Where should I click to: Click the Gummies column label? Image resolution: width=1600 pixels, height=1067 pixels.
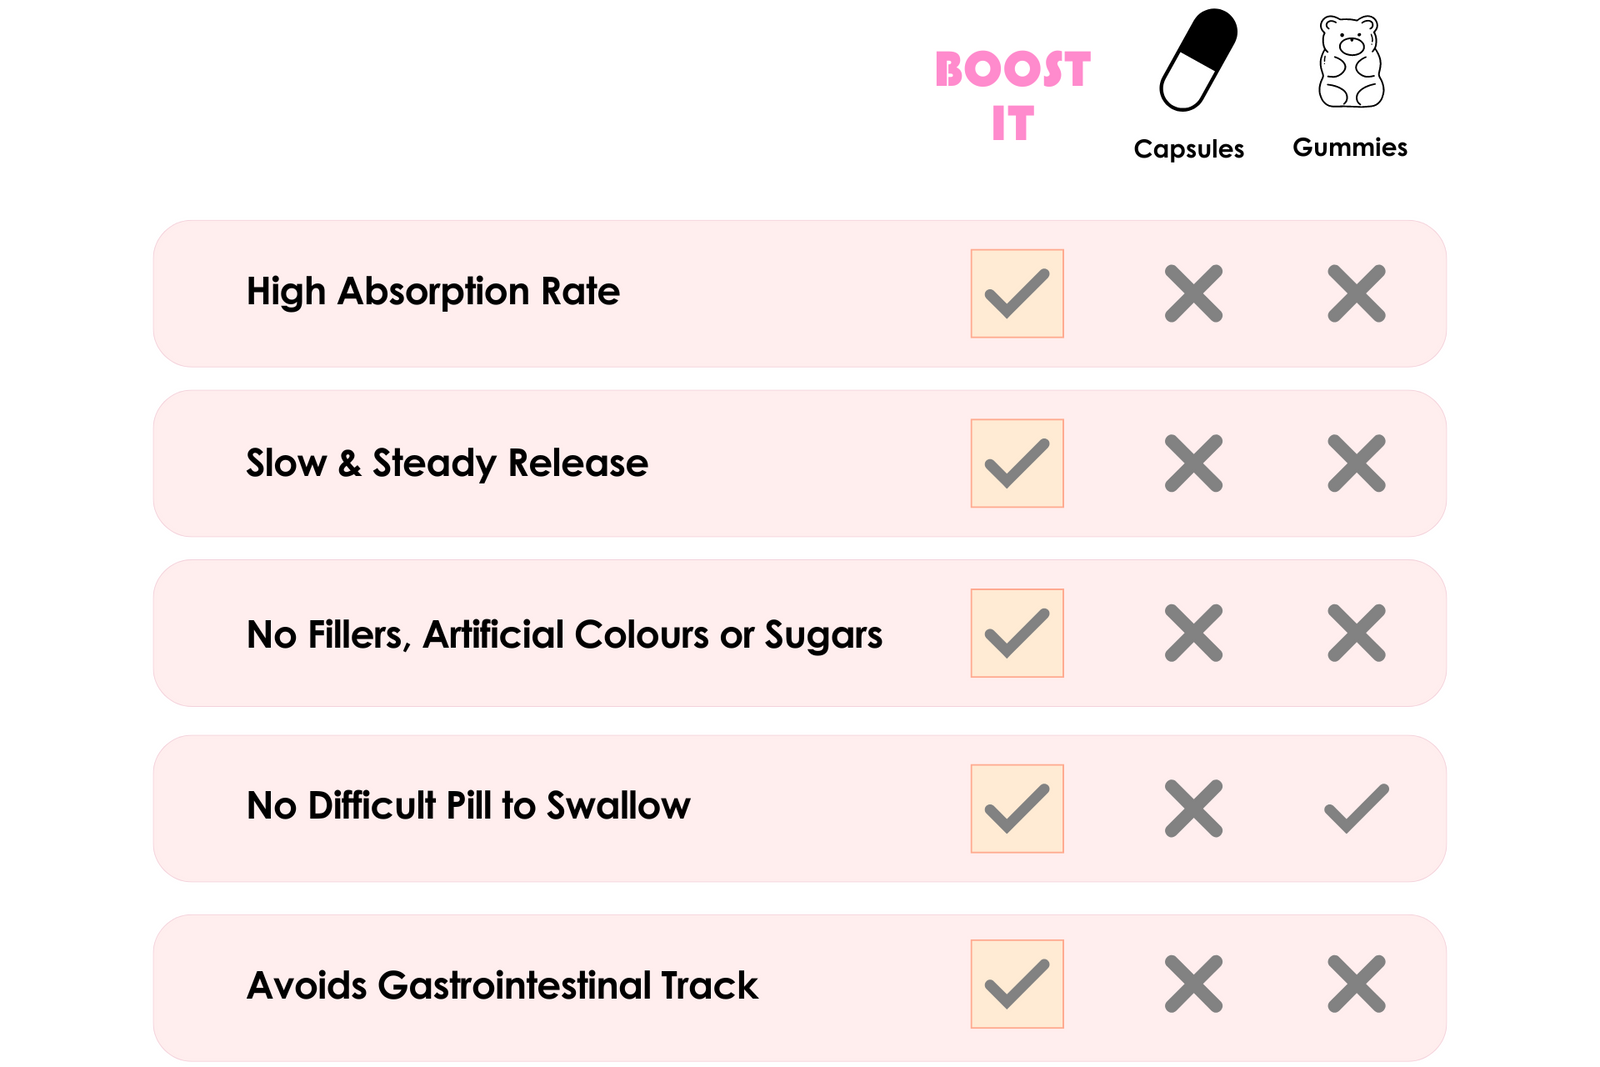1350,147
